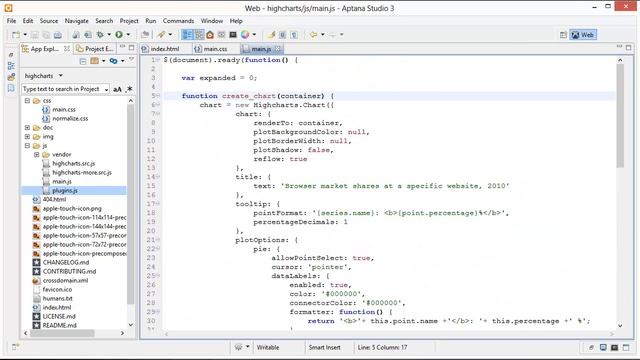
Task: Click the color wheel themes icon
Action: [x=245, y=35]
